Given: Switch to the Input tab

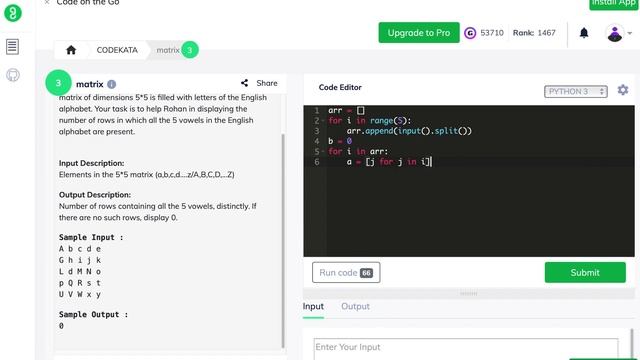Looking at the screenshot, I should tap(313, 307).
